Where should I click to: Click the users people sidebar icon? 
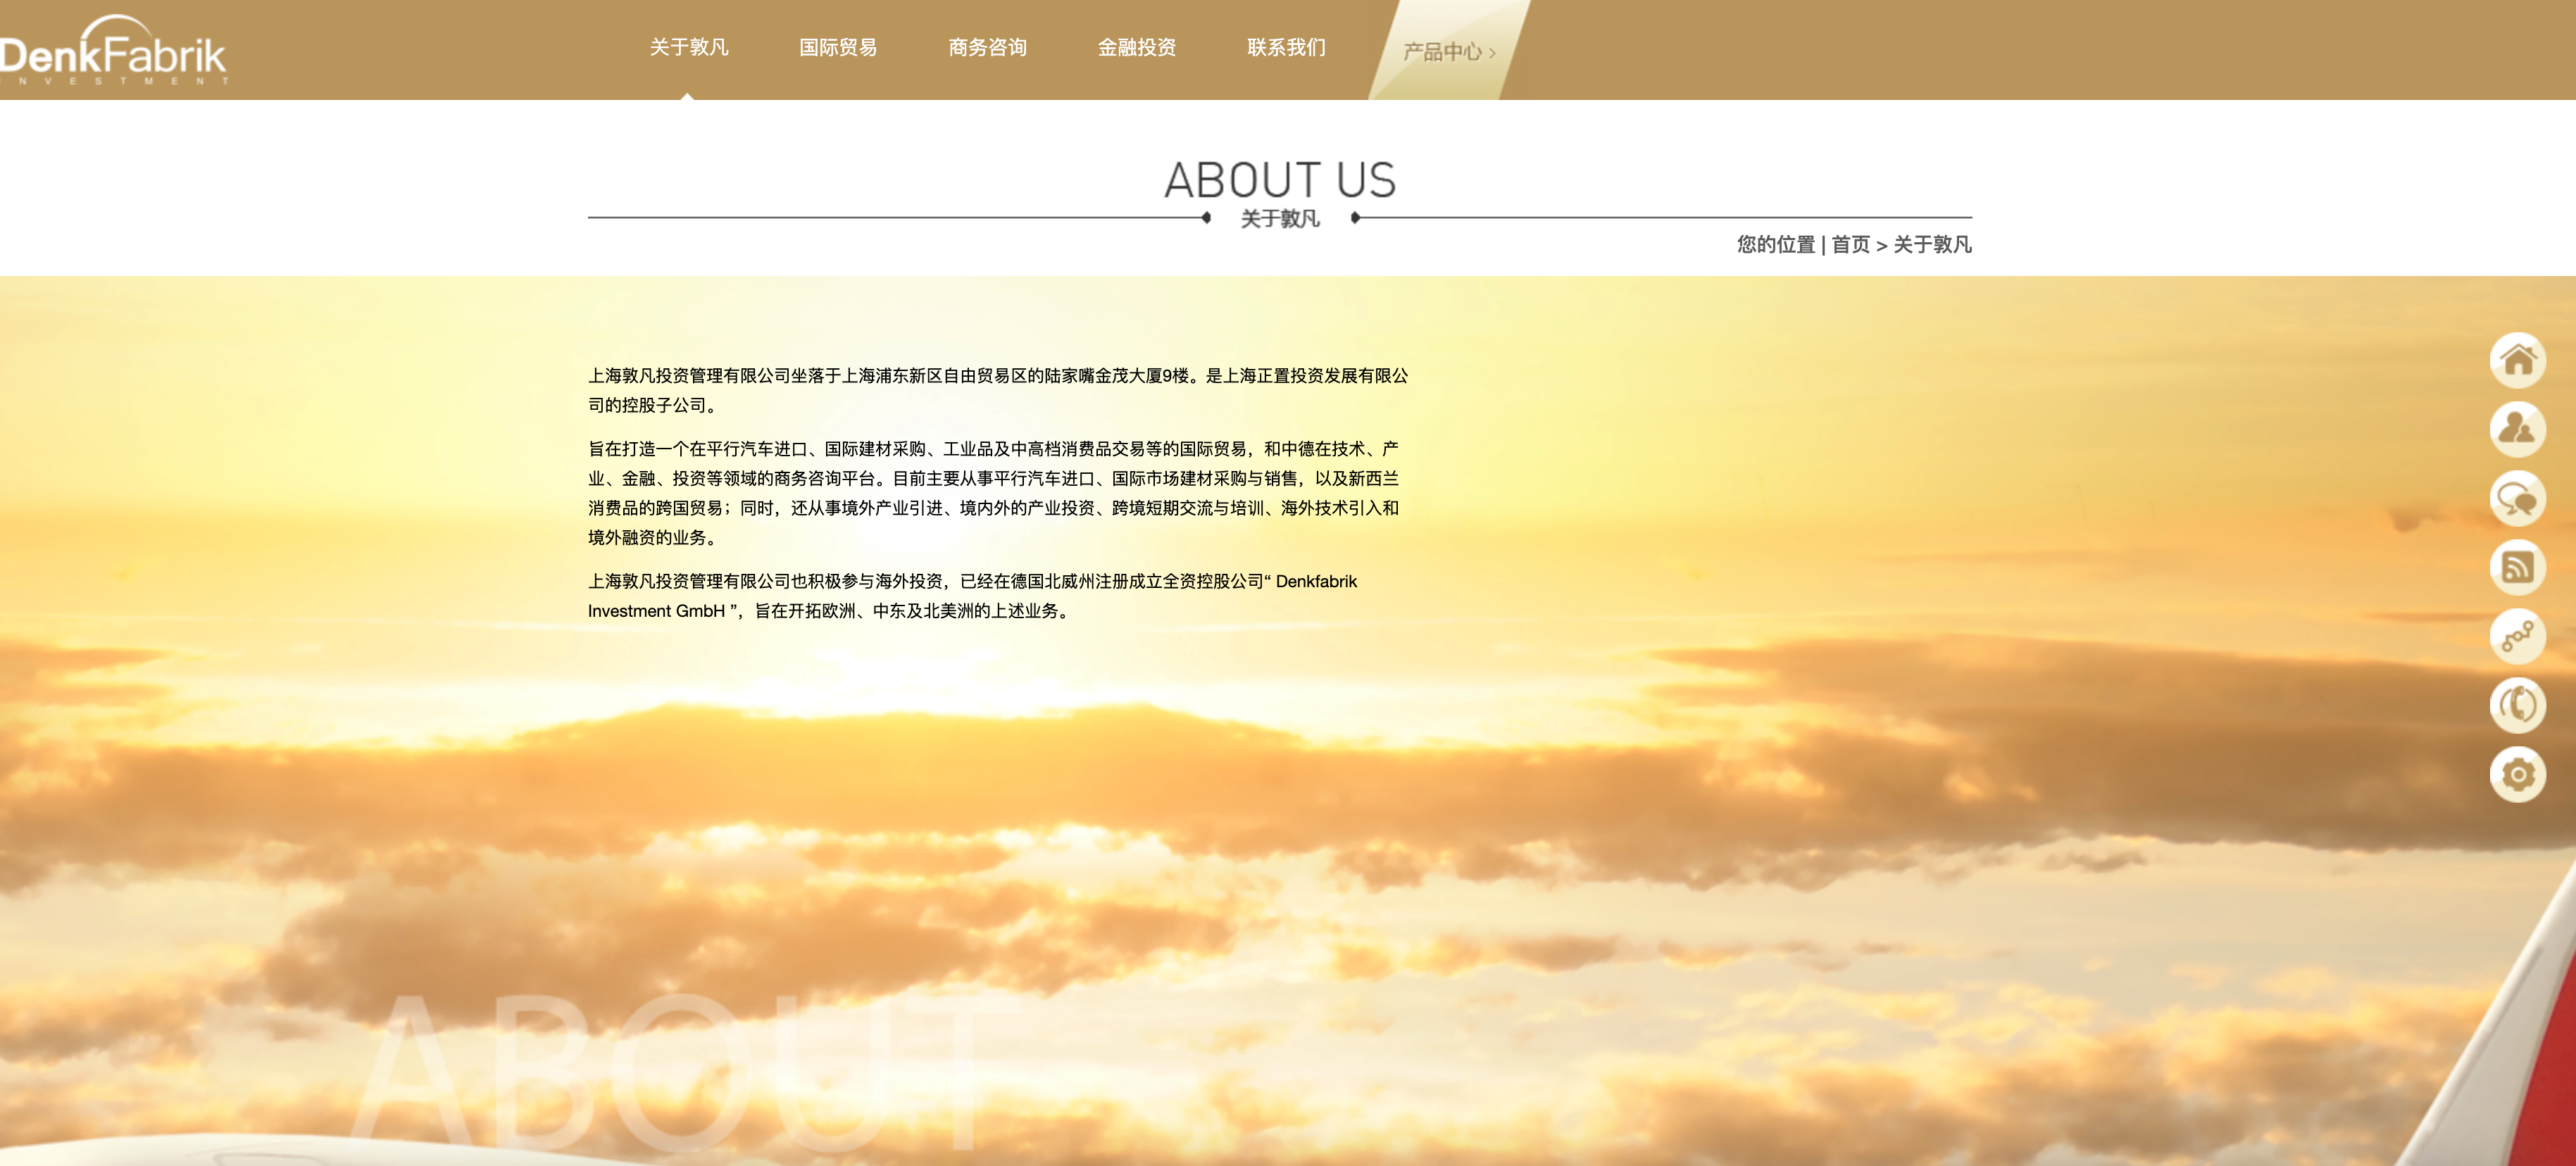pyautogui.click(x=2517, y=429)
